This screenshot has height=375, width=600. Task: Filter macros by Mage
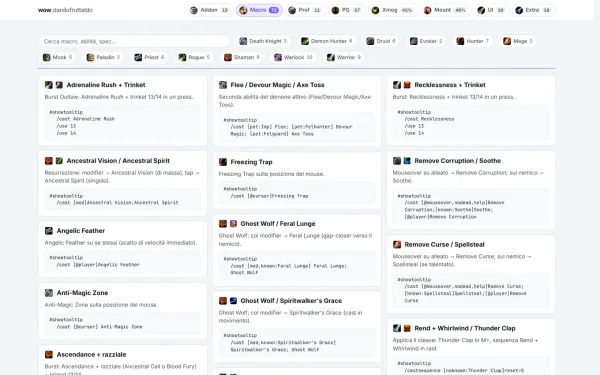[518, 41]
